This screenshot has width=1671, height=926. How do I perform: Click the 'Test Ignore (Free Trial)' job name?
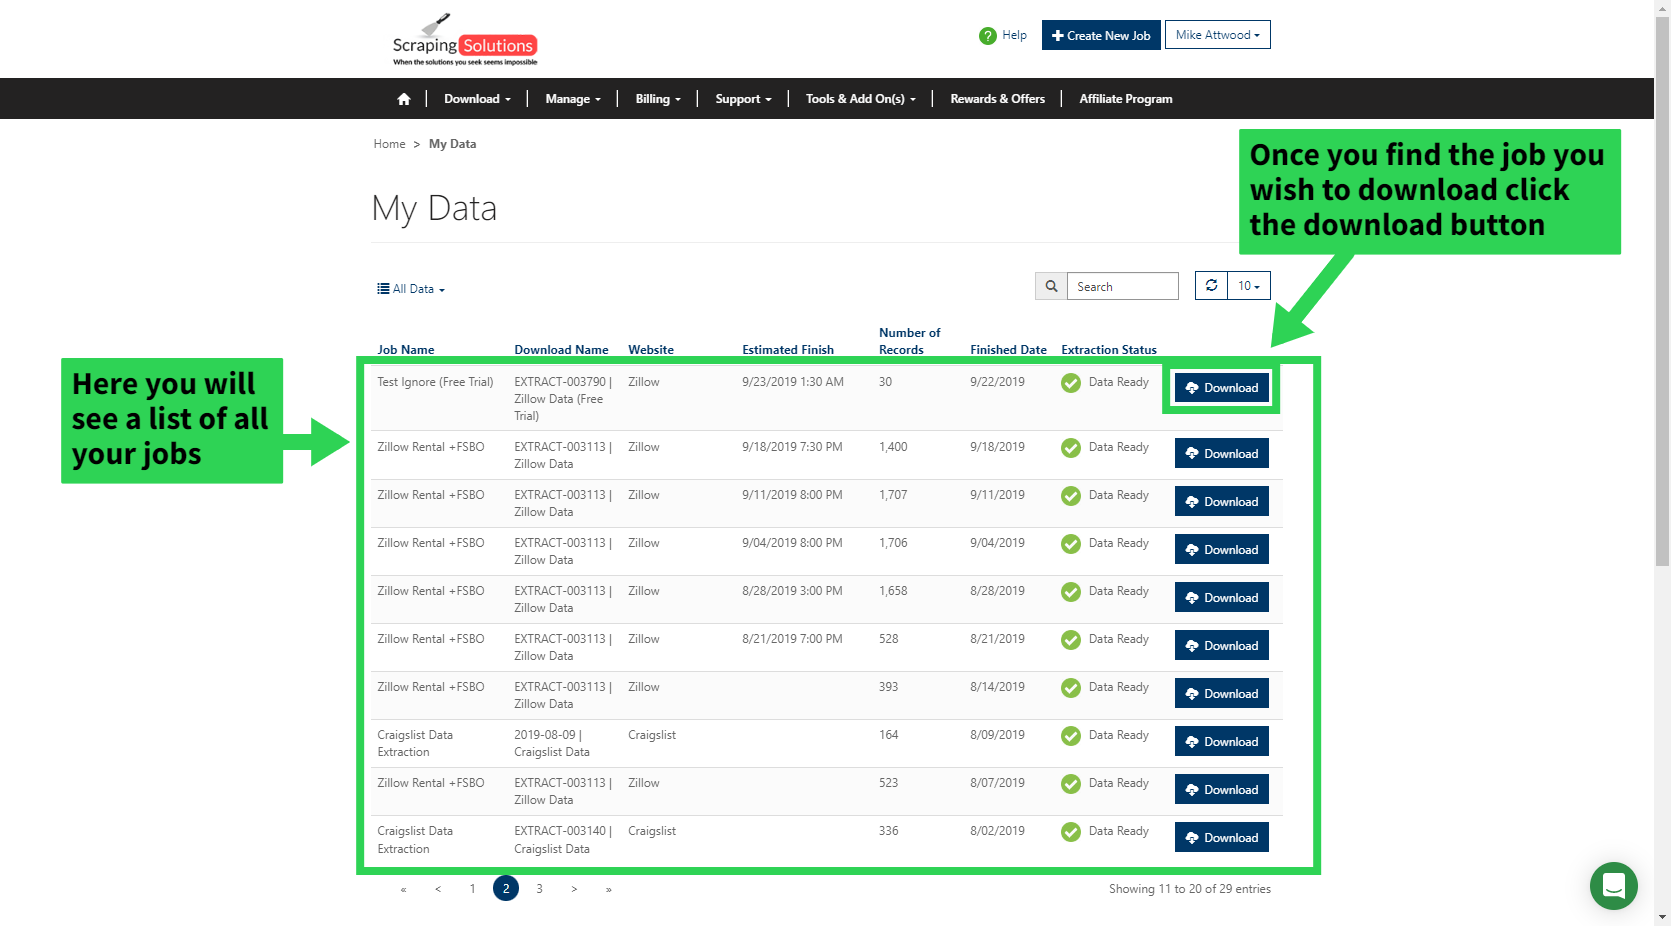pyautogui.click(x=435, y=382)
